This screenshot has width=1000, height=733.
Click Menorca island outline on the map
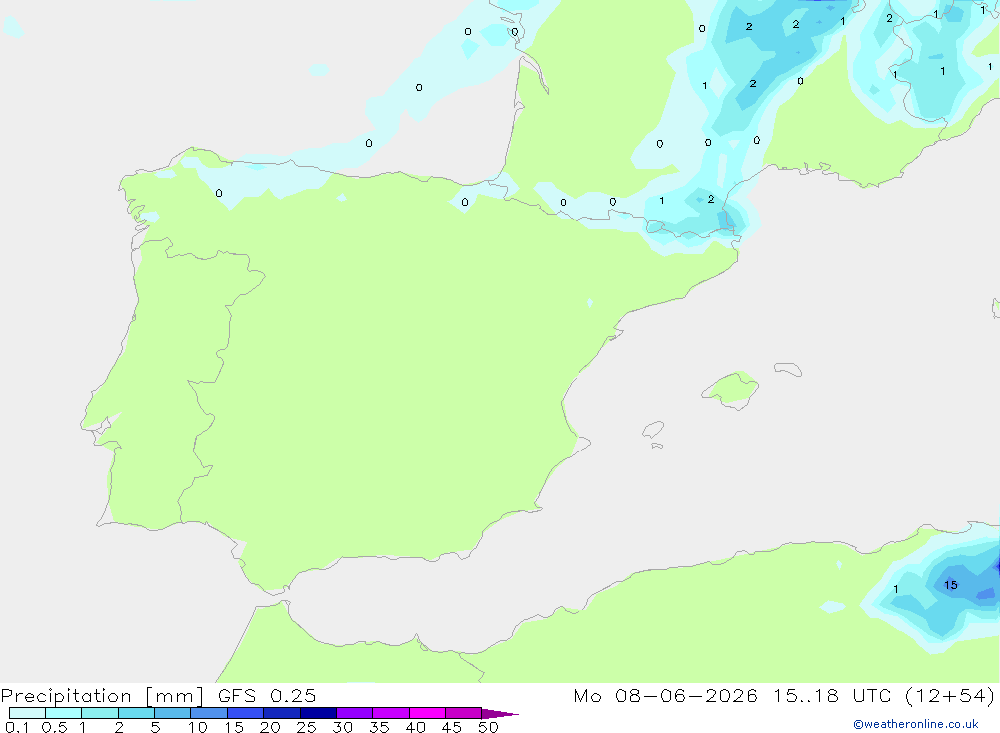click(x=788, y=369)
